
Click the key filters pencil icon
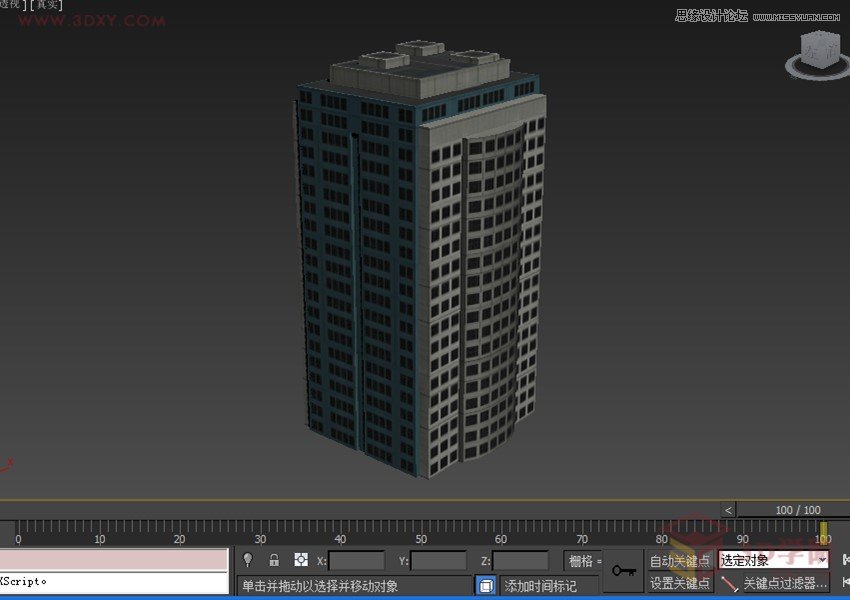(x=729, y=583)
